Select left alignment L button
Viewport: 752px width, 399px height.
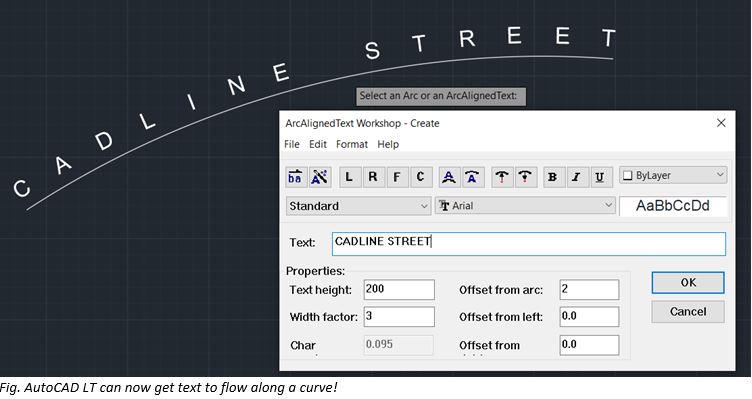click(x=350, y=177)
